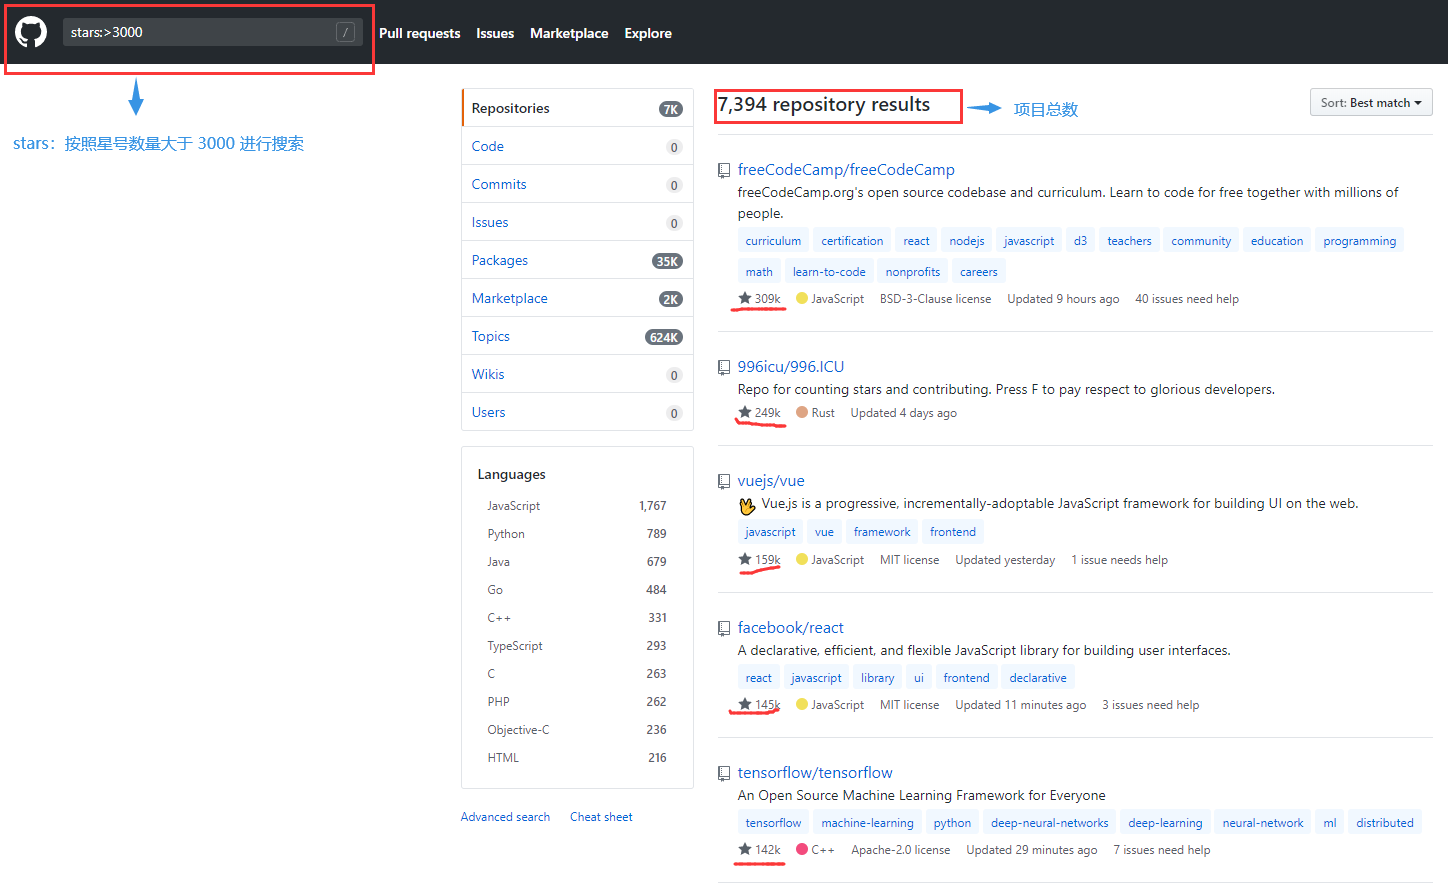The height and width of the screenshot is (884, 1448).
Task: Select the Packages filter showing 35K
Action: pyautogui.click(x=578, y=260)
